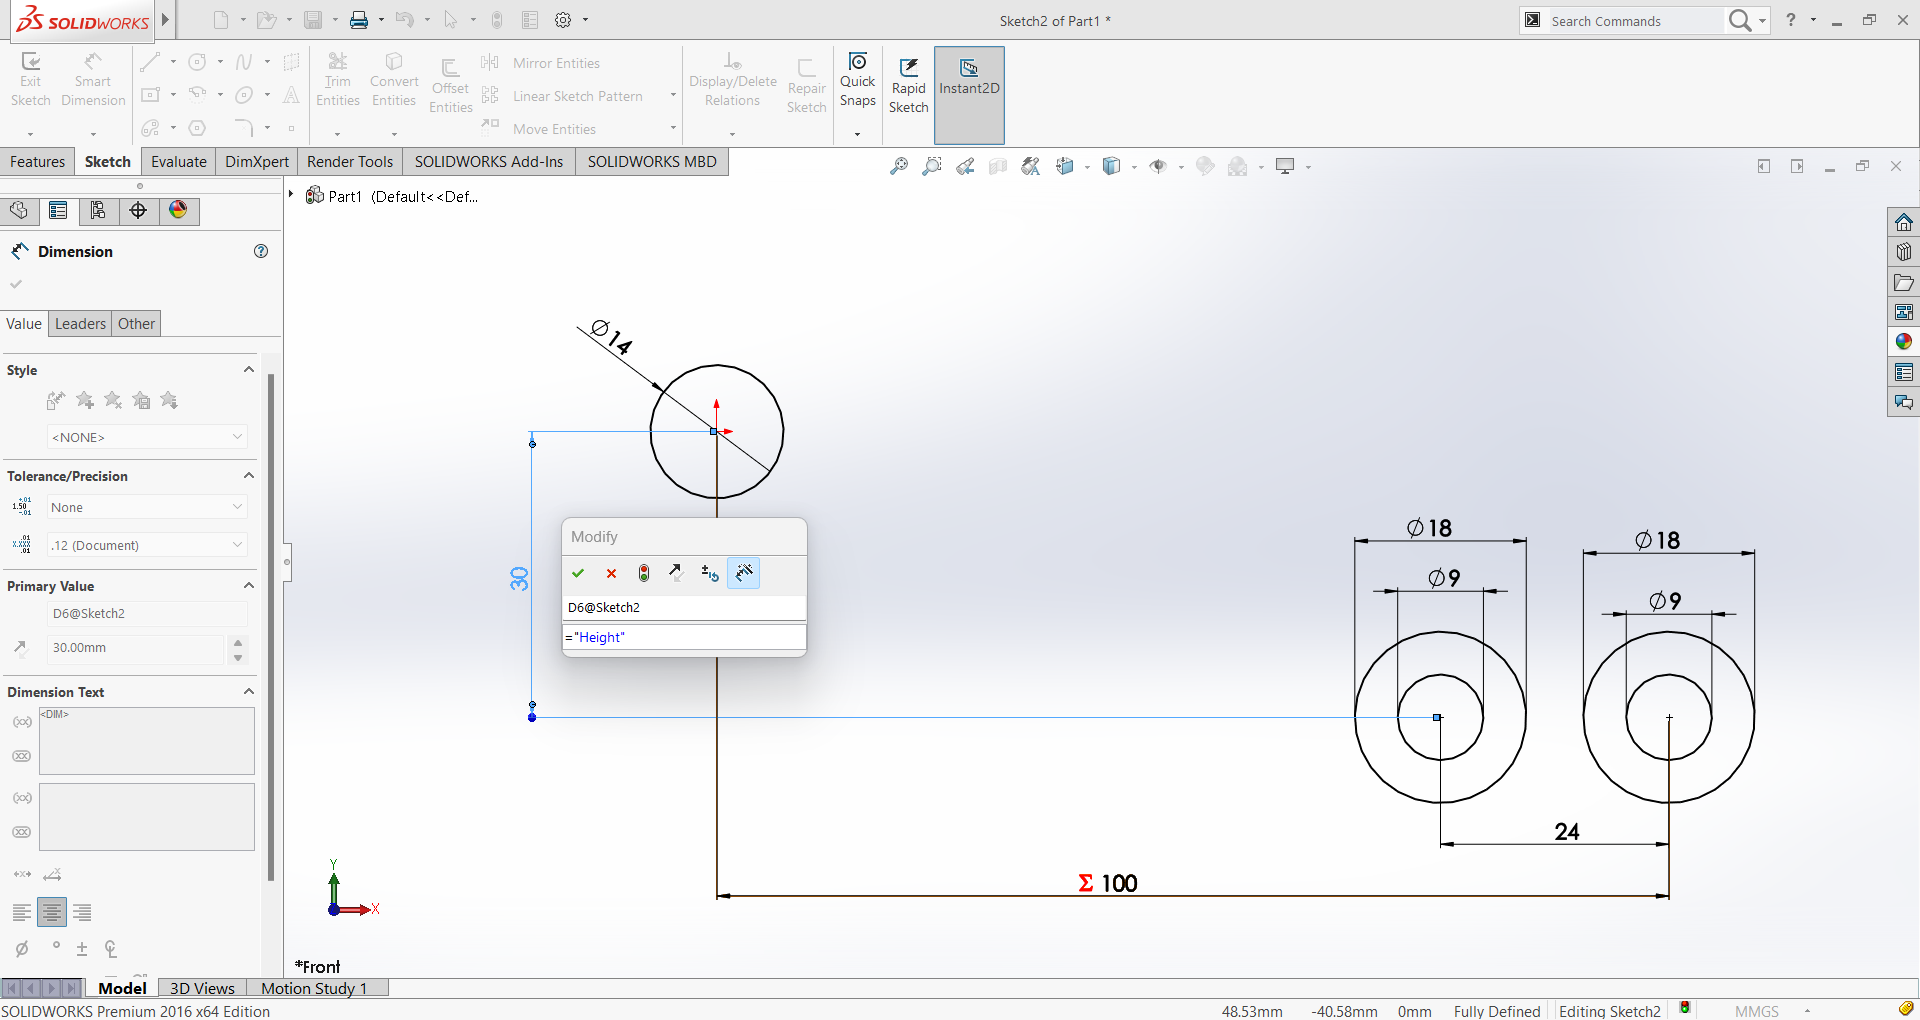This screenshot has width=1920, height=1020.
Task: Insert the diameter symbol into dimension text
Action: 22,948
